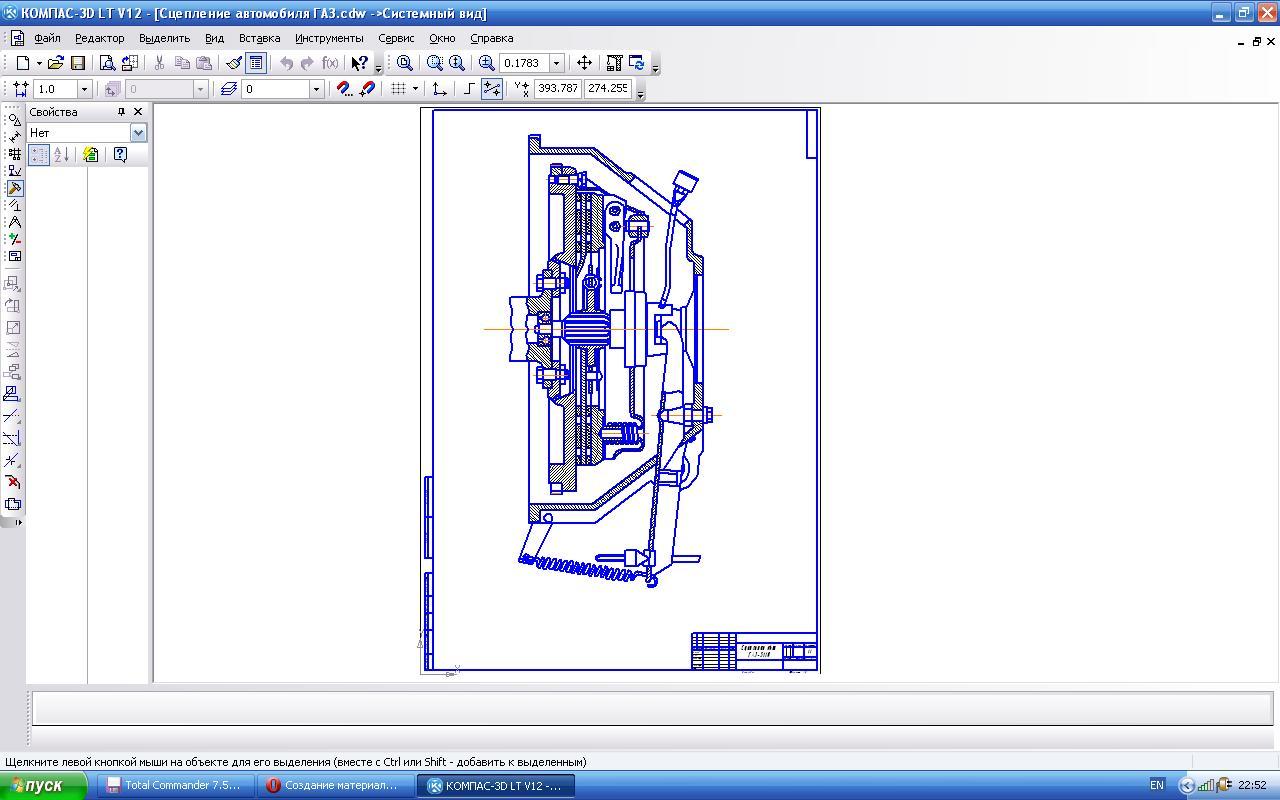Select the Geometry tools panel icon
The width and height of the screenshot is (1280, 800).
pos(14,119)
